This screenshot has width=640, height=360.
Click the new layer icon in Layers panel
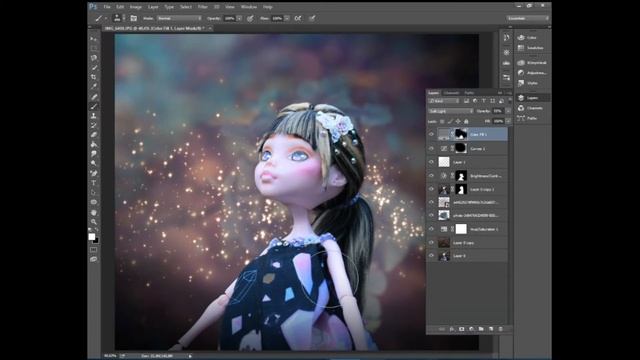click(491, 329)
